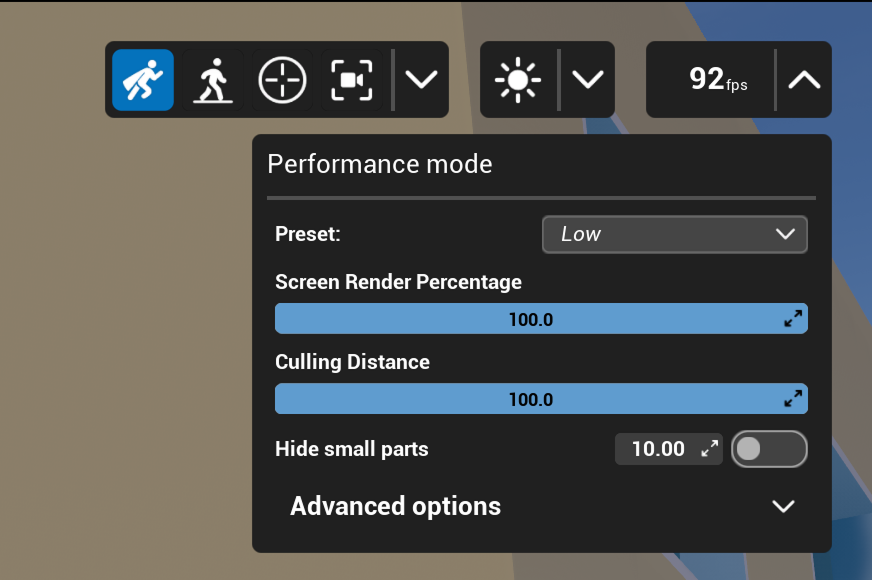The width and height of the screenshot is (872, 580).
Task: Click the Hide small parts 10.00 field
Action: [658, 449]
